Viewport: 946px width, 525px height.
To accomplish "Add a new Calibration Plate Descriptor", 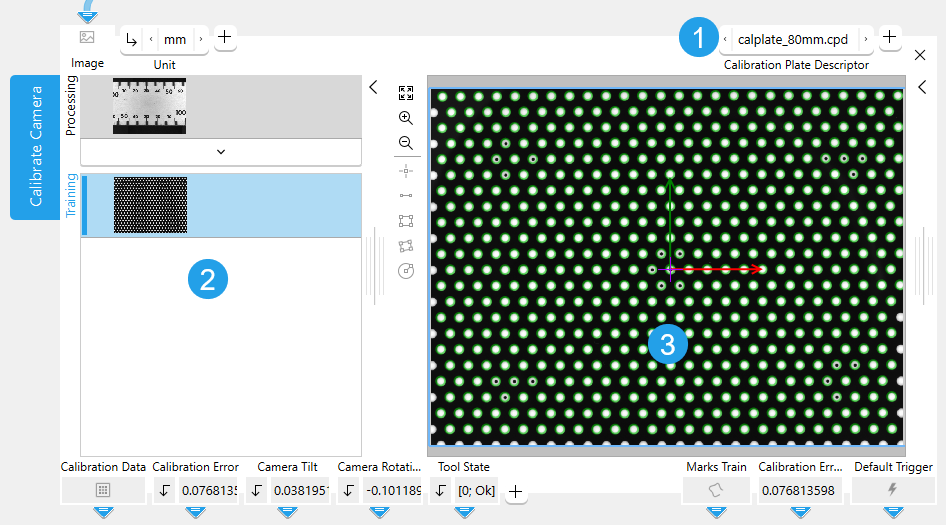I will pyautogui.click(x=889, y=38).
